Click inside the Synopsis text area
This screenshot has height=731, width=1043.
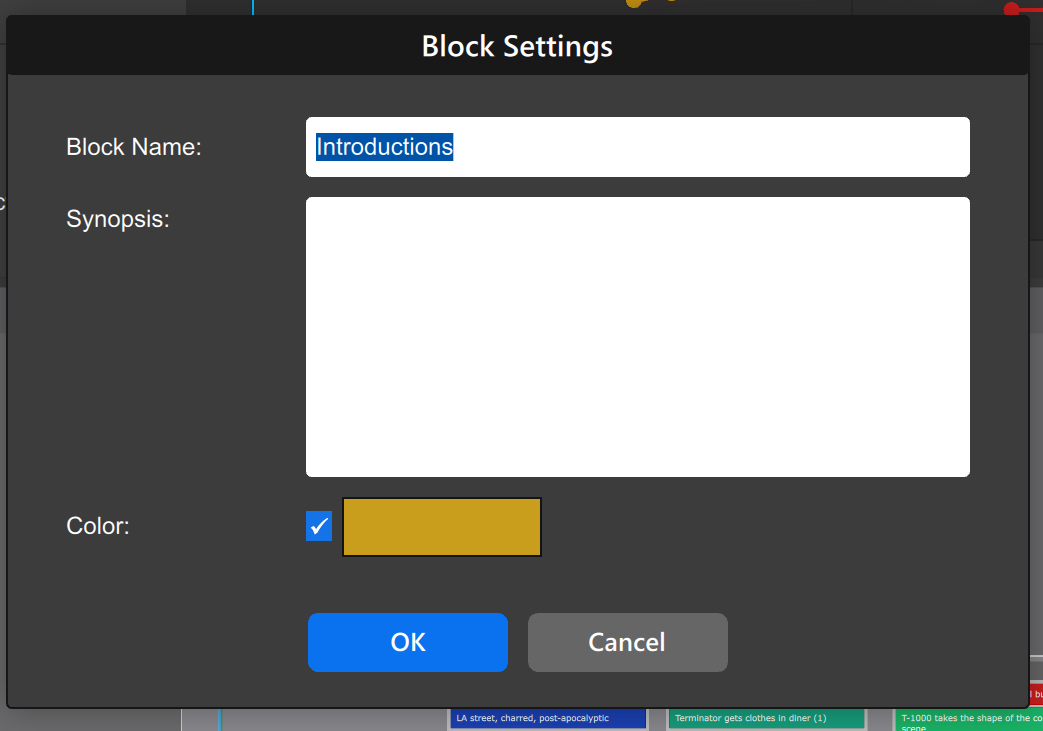(637, 336)
